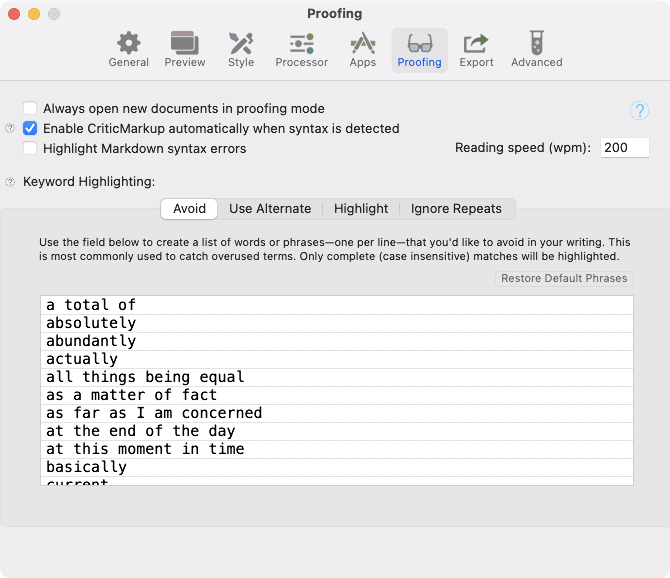Select 'at the end of the day' row
The height and width of the screenshot is (578, 670).
[337, 431]
